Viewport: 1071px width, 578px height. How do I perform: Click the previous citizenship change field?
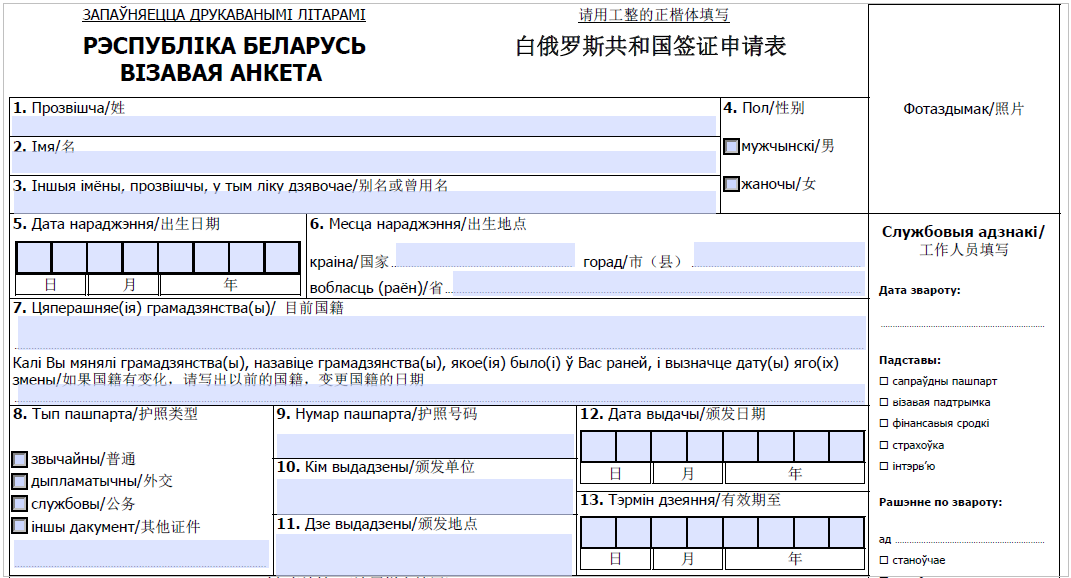coord(441,393)
